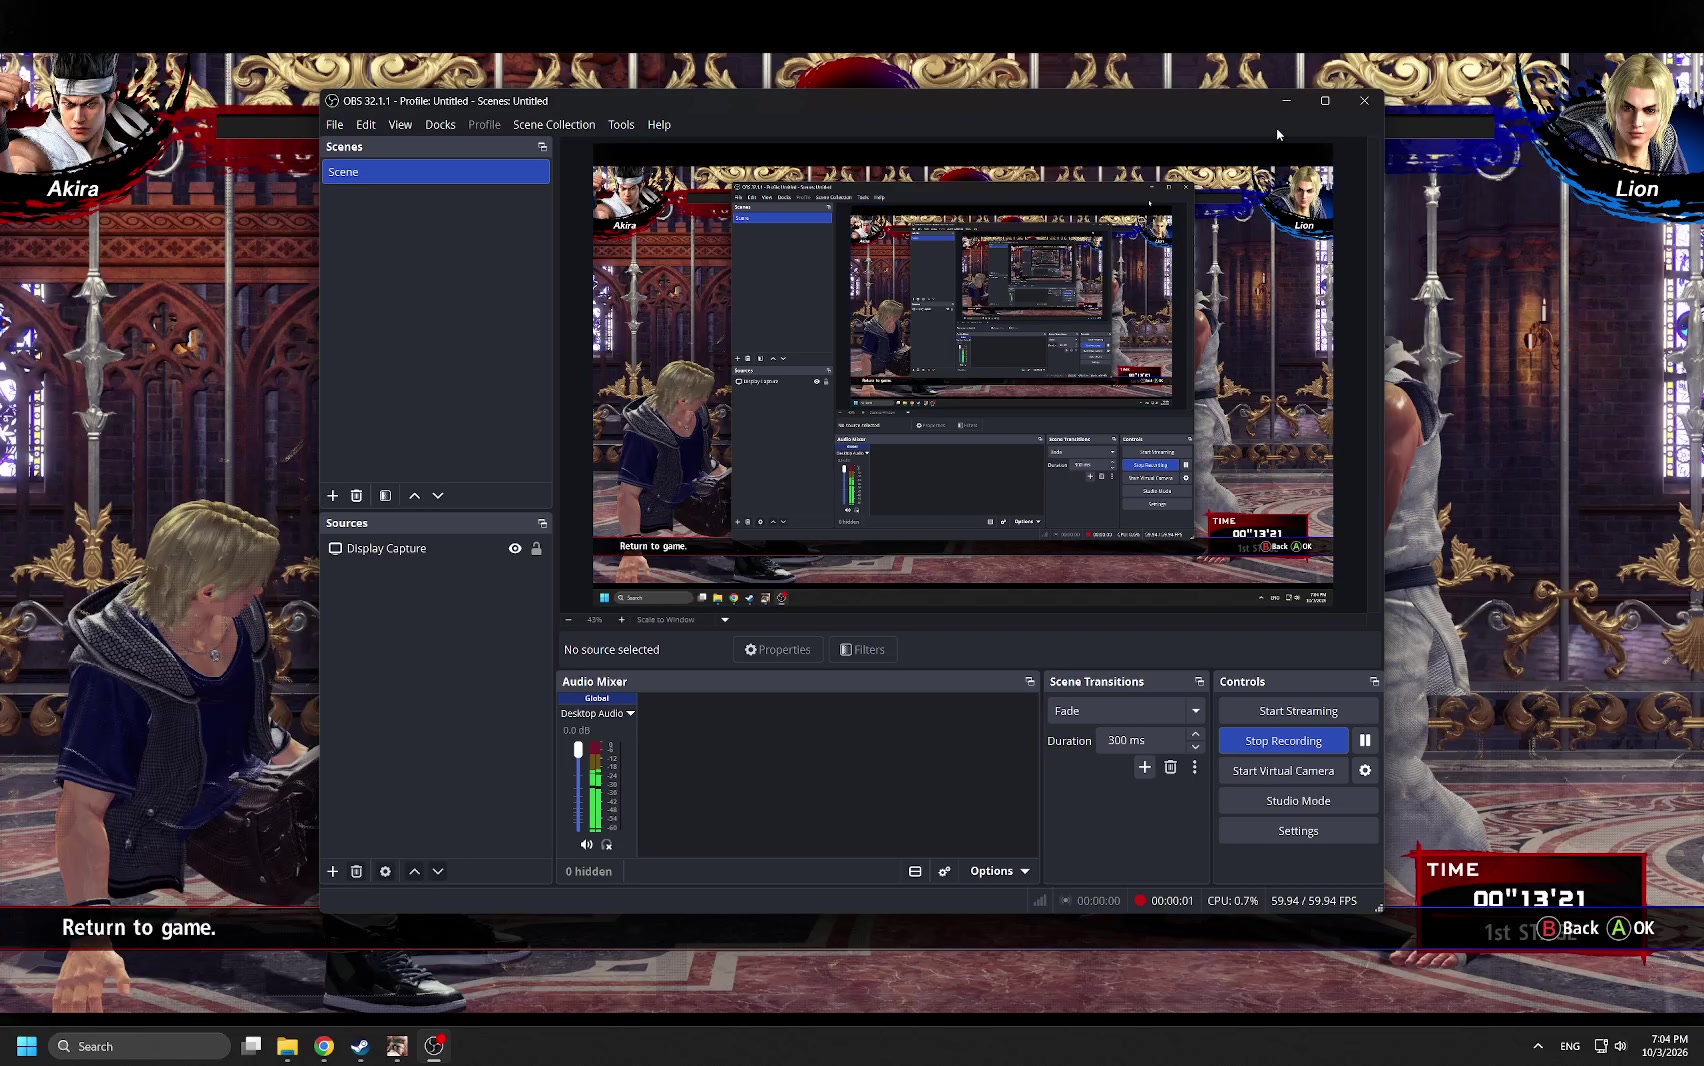This screenshot has width=1704, height=1066.
Task: Decrease transition duration with the down arrow
Action: point(1195,747)
